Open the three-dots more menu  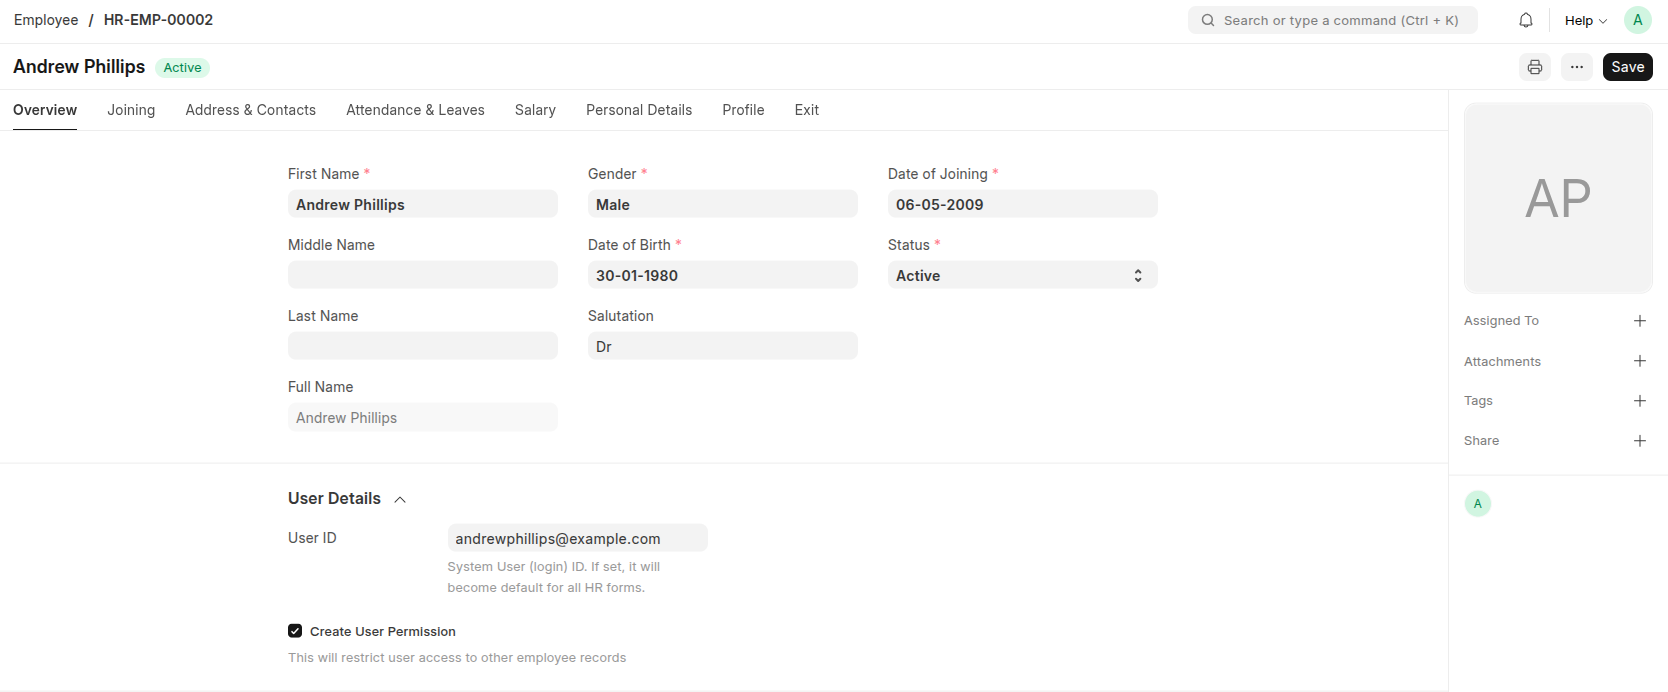click(x=1577, y=67)
